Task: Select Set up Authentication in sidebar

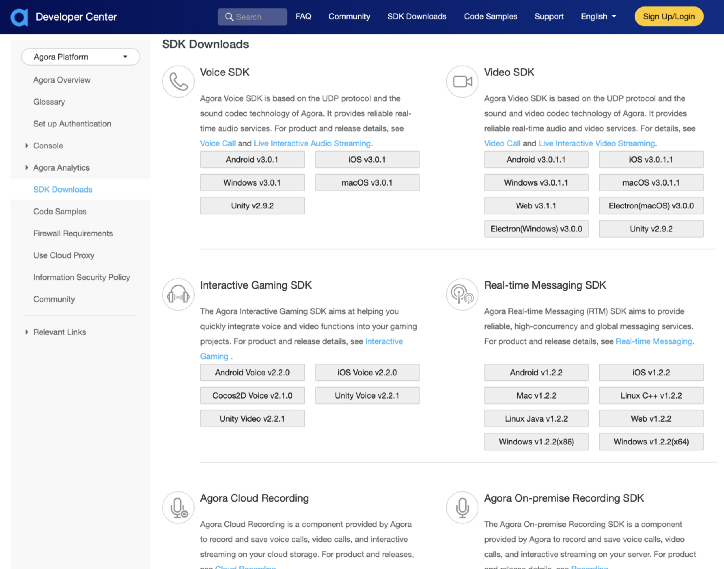Action: point(72,124)
